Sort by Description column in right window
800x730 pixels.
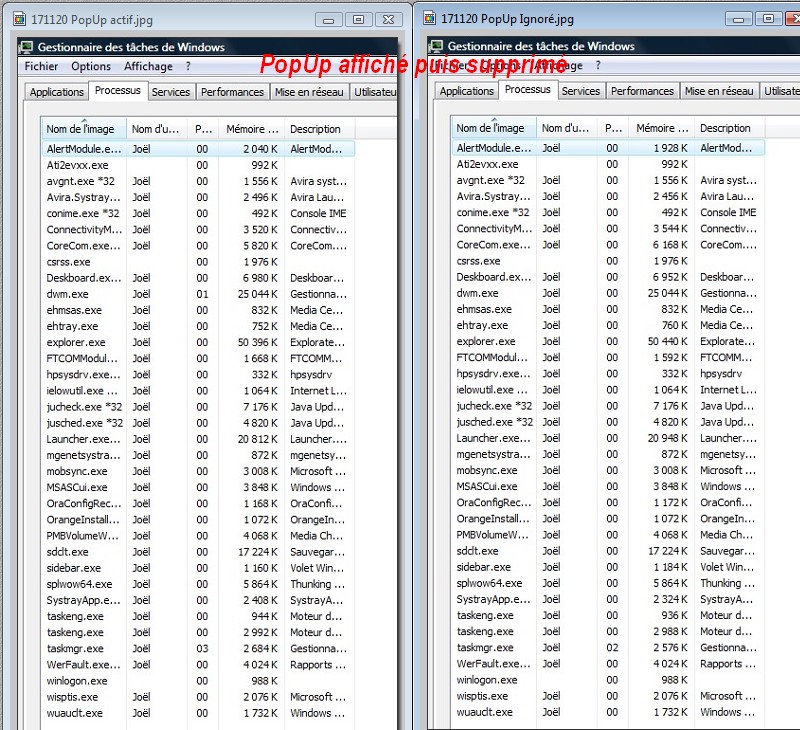[x=730, y=128]
